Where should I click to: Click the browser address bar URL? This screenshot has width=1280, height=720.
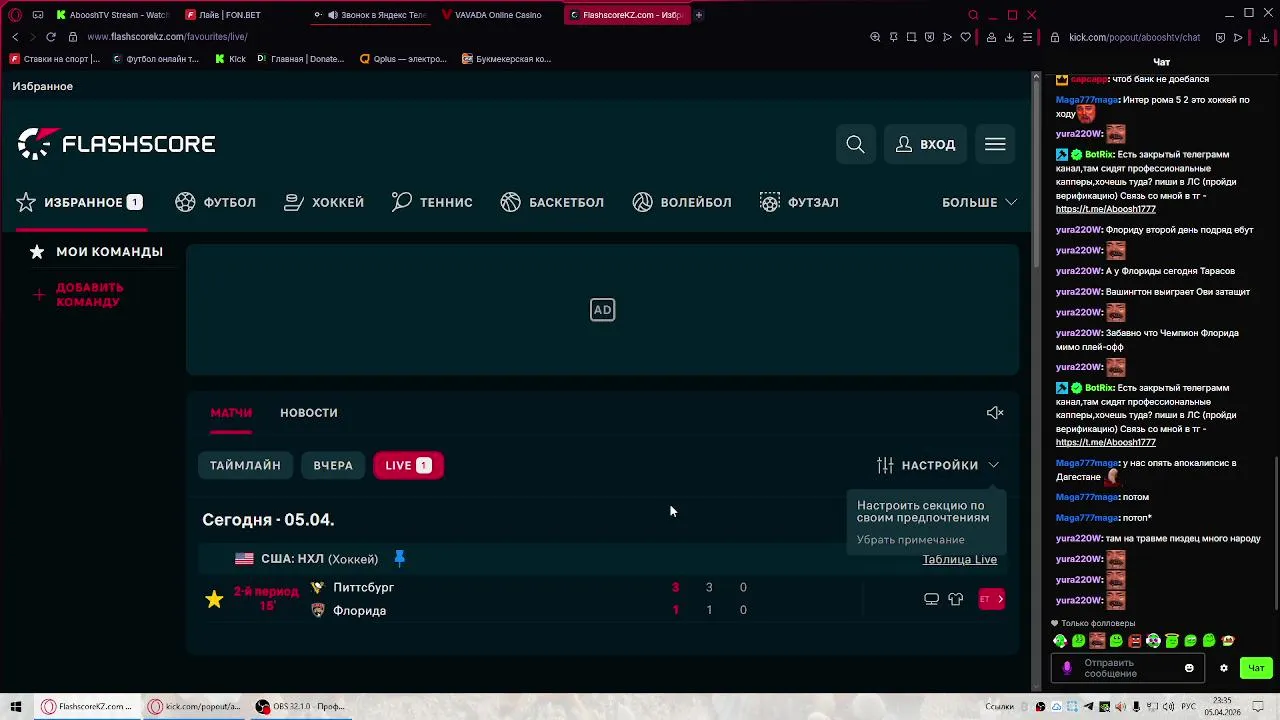tap(167, 37)
